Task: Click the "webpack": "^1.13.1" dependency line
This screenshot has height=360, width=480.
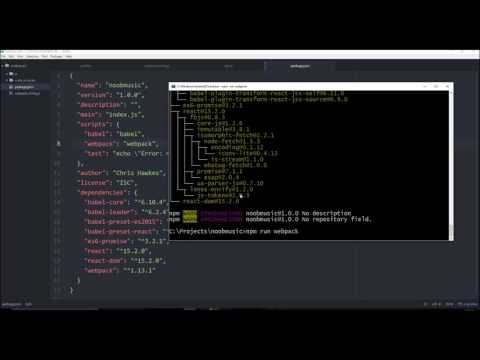Action: pyautogui.click(x=120, y=271)
